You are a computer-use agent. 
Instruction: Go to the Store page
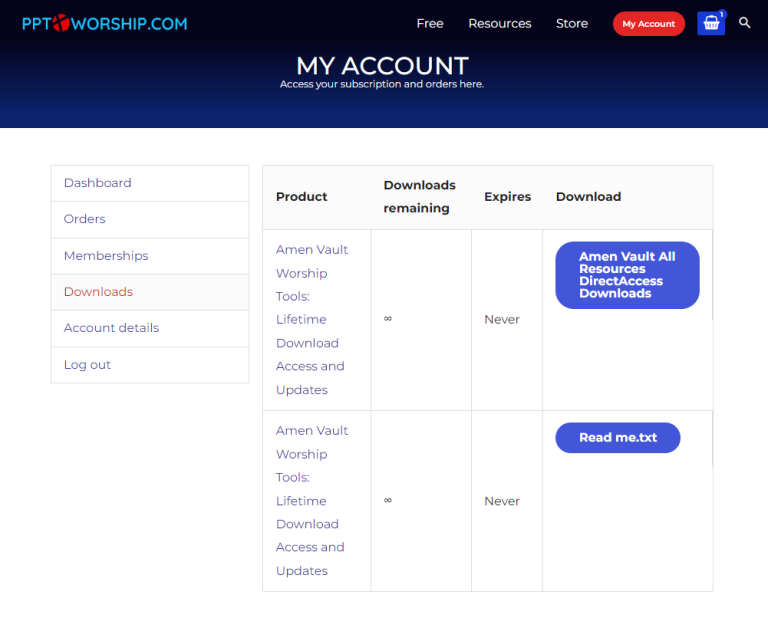coord(572,24)
